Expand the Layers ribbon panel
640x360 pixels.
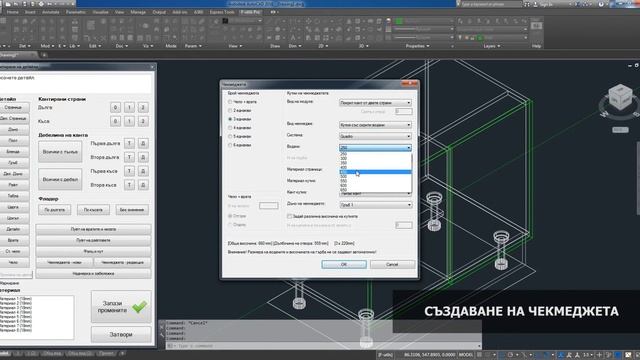(x=492, y=46)
